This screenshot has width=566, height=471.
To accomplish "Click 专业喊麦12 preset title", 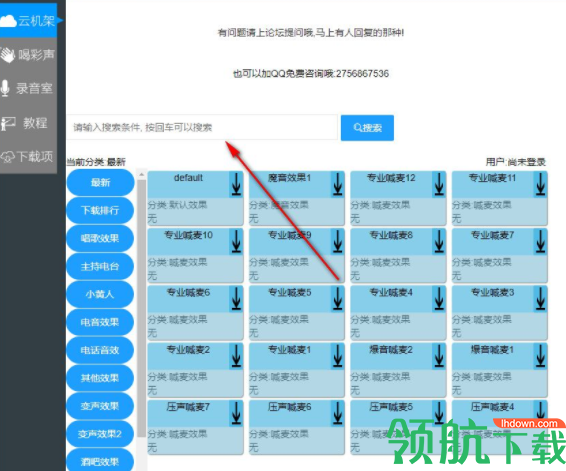I will click(391, 178).
